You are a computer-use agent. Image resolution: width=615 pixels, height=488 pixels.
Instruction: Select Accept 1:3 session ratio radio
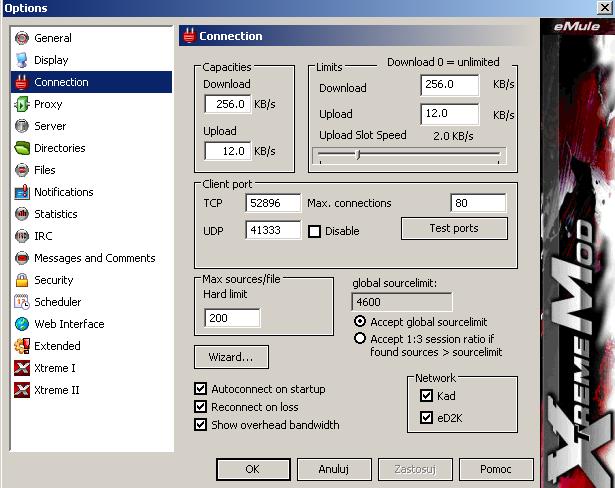[360, 338]
